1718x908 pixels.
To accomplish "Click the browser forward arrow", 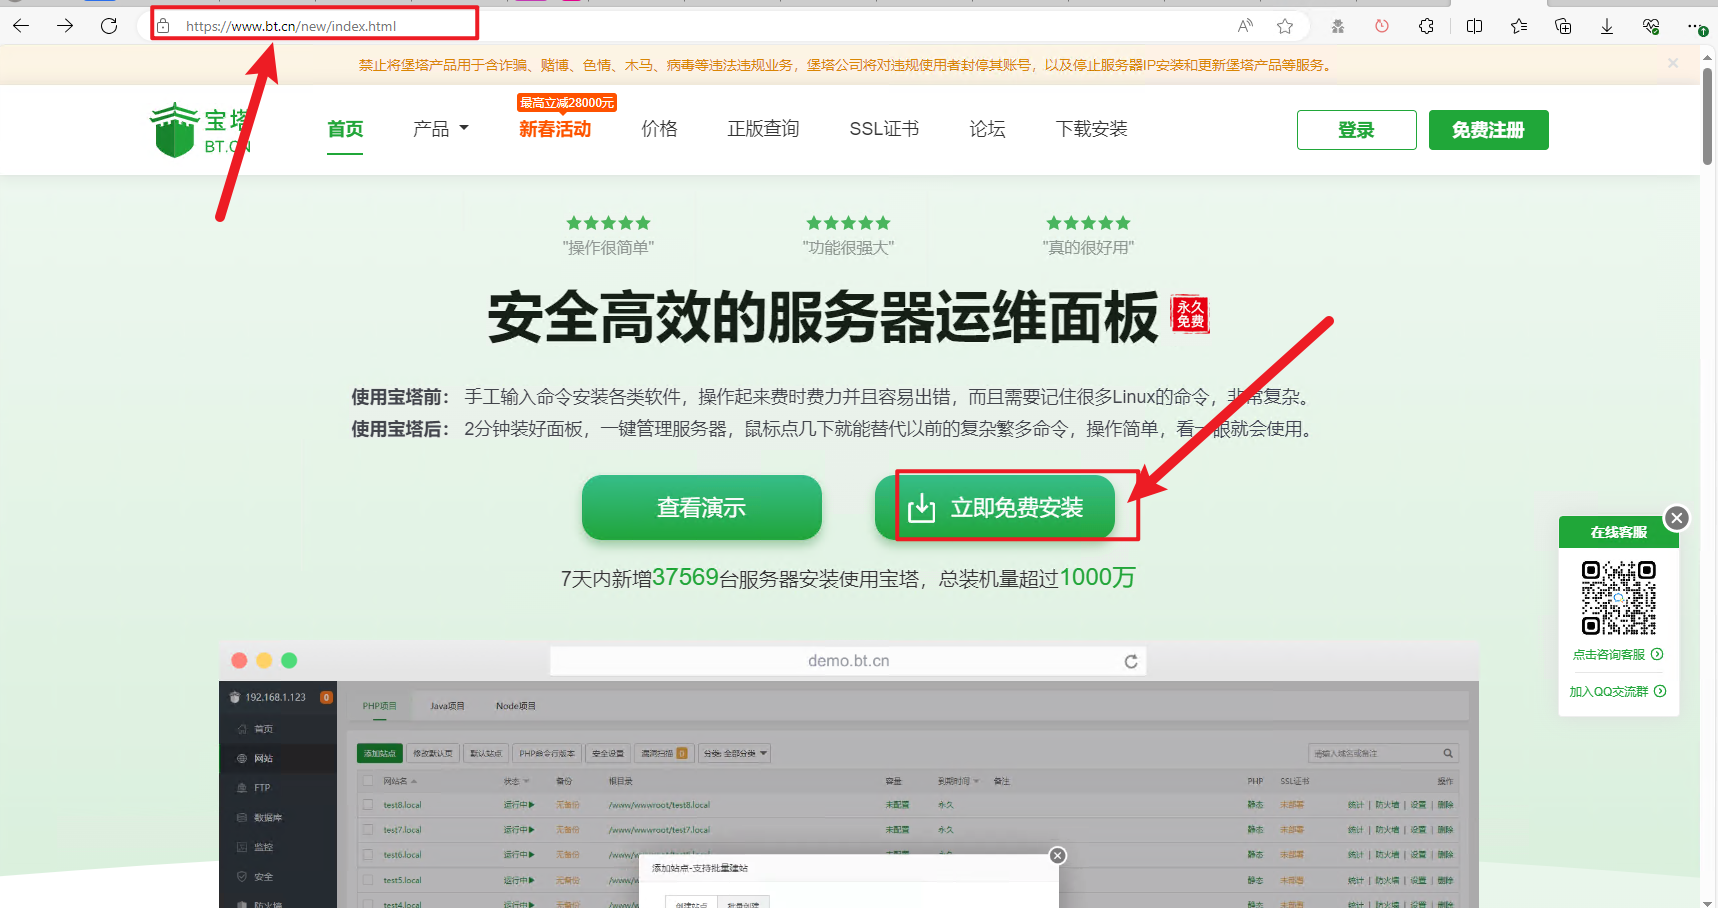I will [x=65, y=26].
